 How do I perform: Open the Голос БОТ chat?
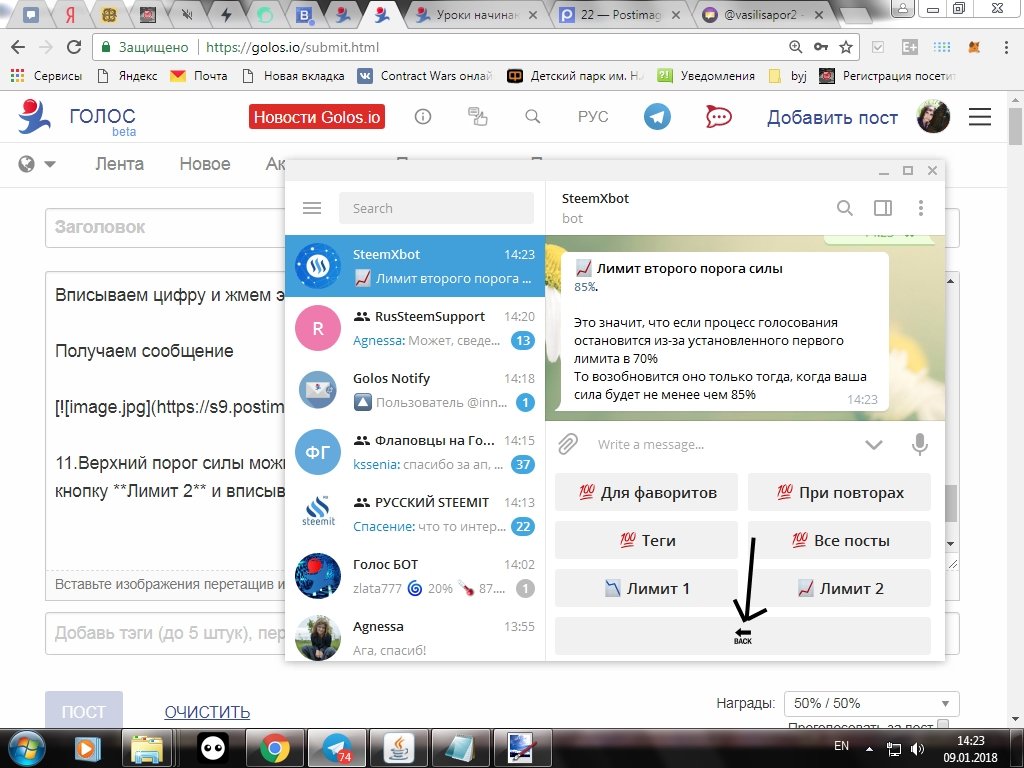tap(415, 576)
